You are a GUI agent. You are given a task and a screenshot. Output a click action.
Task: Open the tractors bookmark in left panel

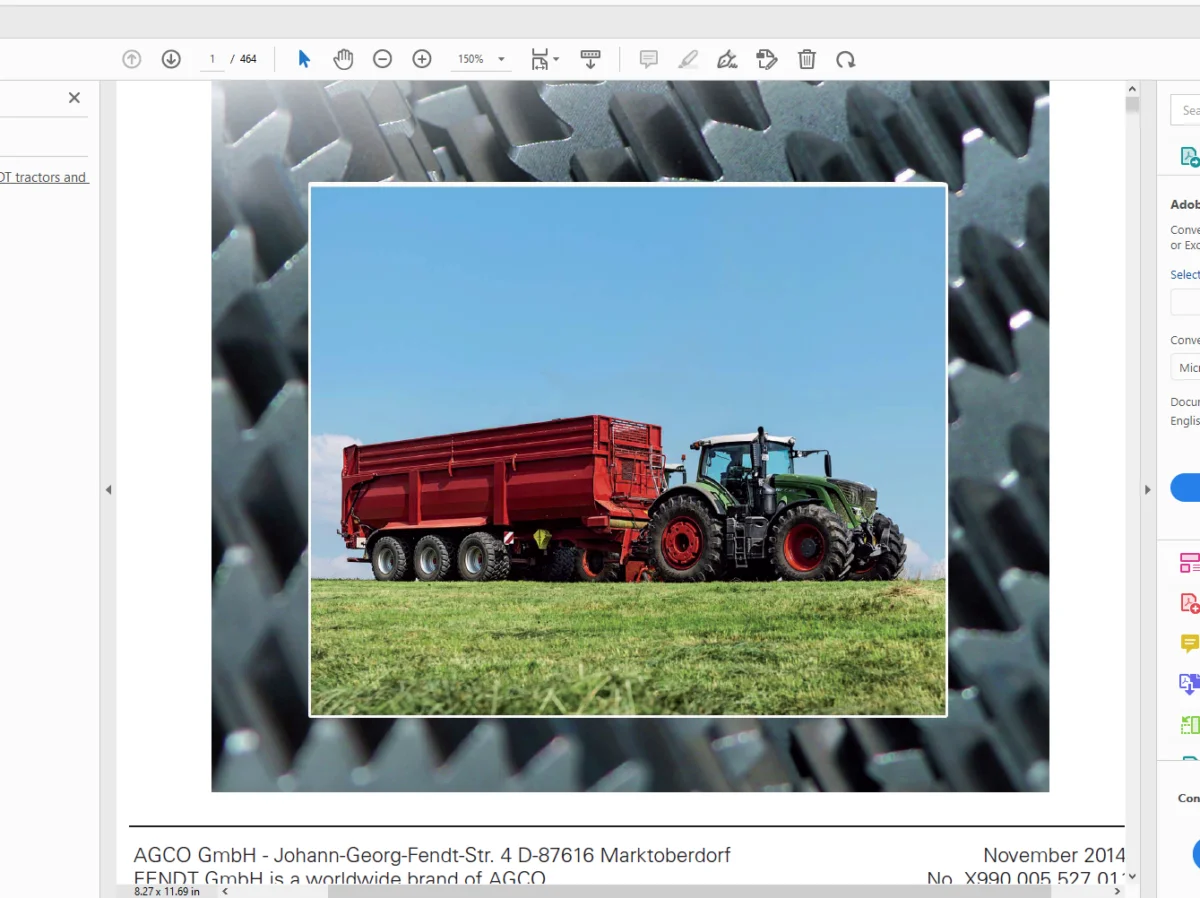pos(45,177)
